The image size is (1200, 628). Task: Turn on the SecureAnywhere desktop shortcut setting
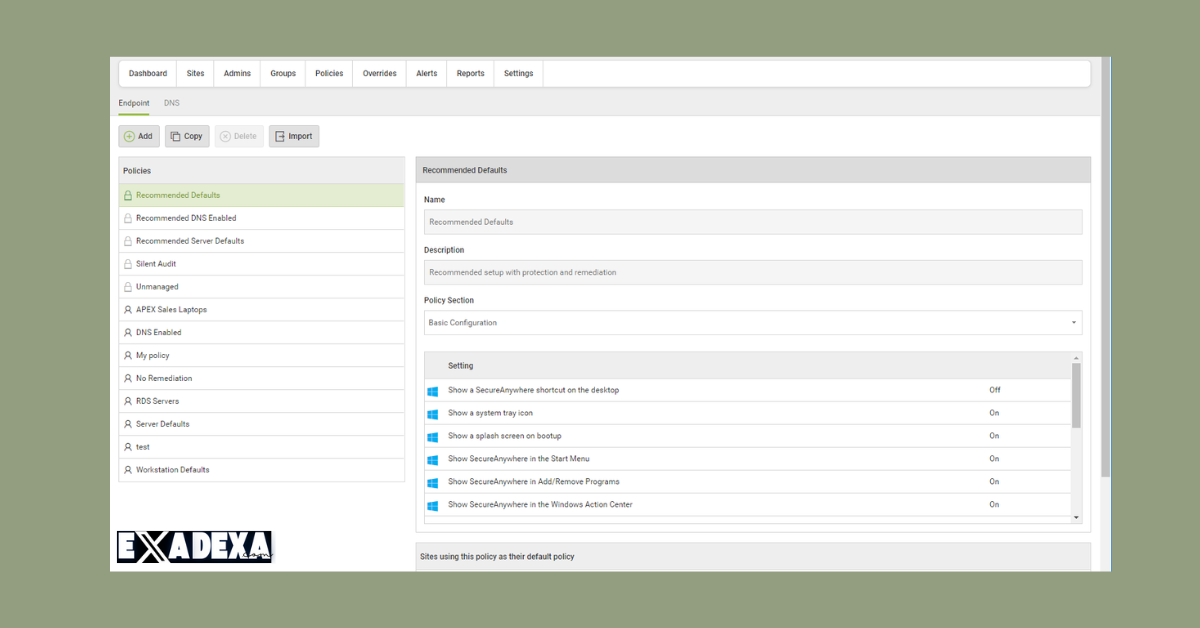[994, 390]
